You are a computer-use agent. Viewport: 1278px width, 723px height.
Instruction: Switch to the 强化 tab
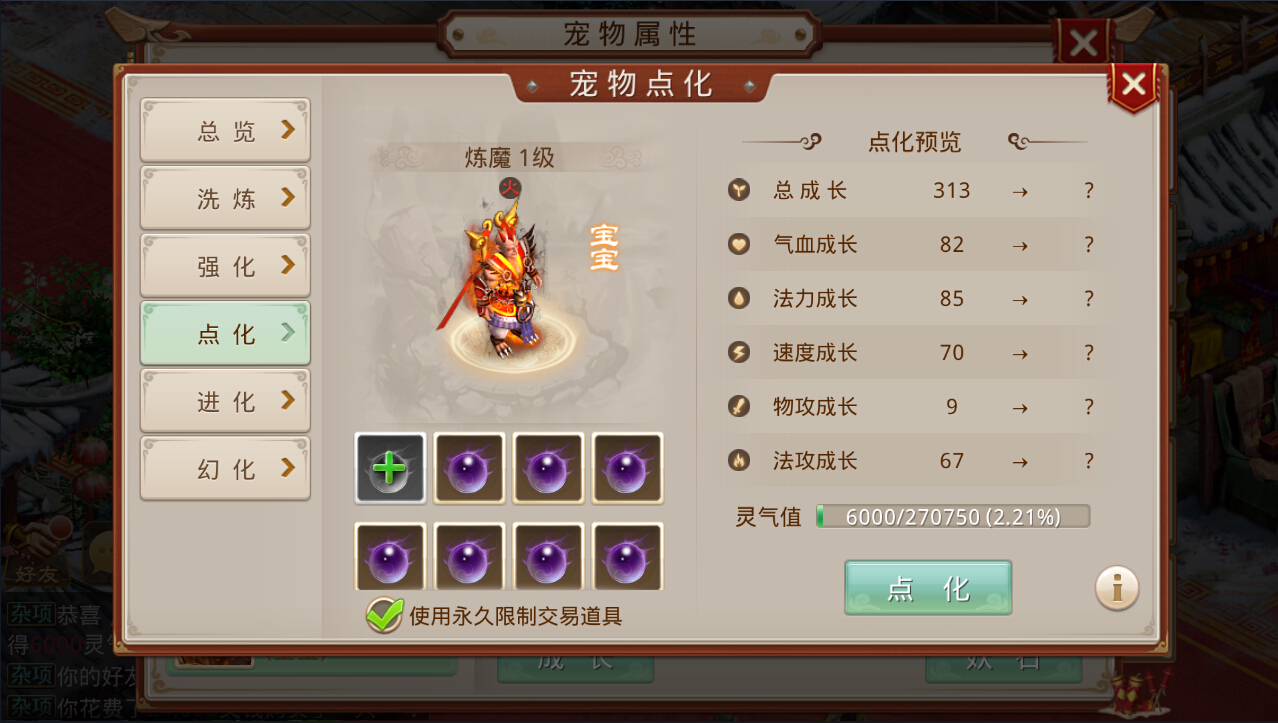pos(225,266)
